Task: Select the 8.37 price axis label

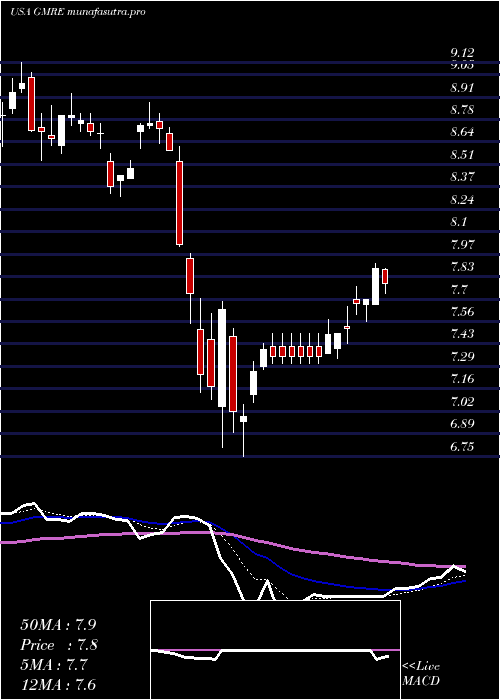Action: click(462, 177)
